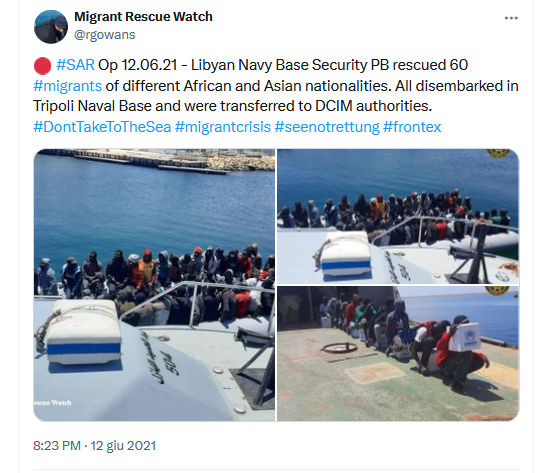Click the emblem badge on bottom-right photo
545x473 pixels.
tap(498, 291)
